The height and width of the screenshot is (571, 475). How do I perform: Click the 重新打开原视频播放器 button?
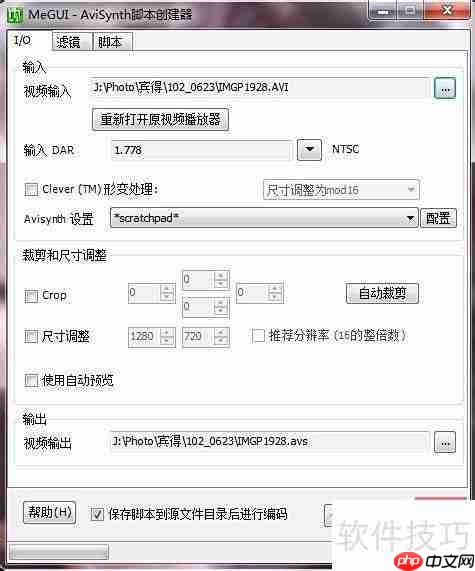coord(160,119)
